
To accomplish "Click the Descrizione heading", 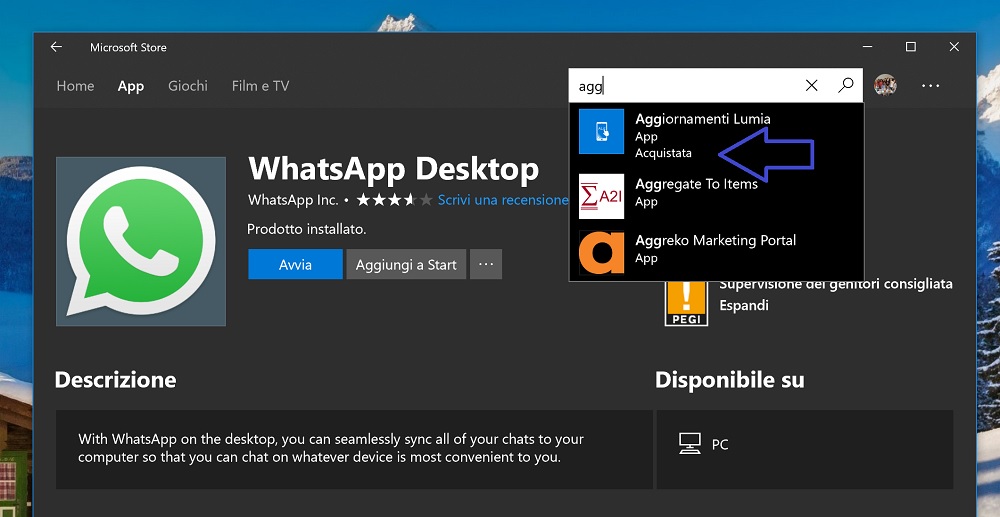I will 115,380.
